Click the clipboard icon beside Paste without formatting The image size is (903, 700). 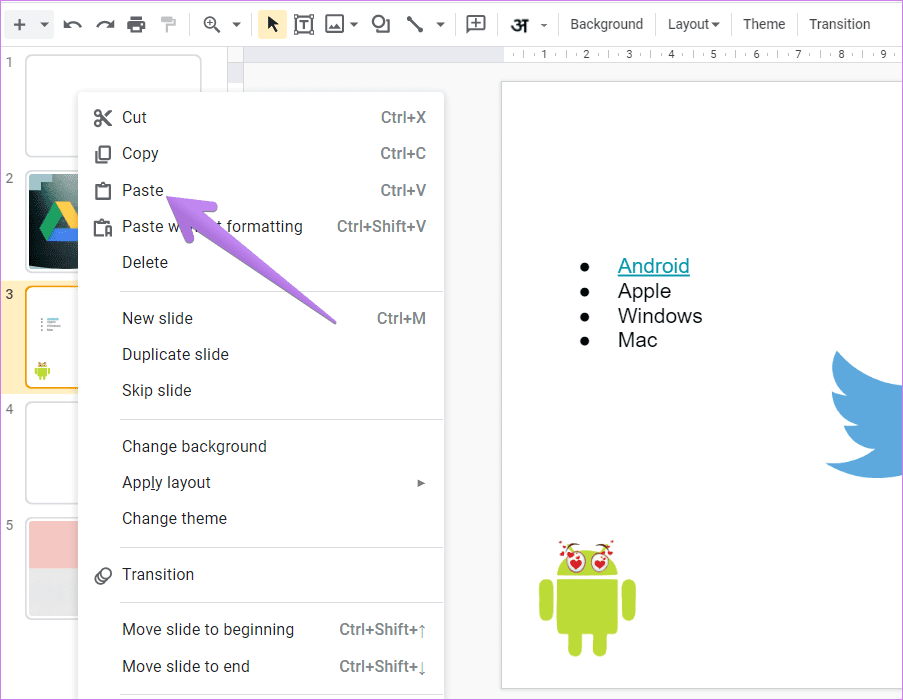click(103, 227)
